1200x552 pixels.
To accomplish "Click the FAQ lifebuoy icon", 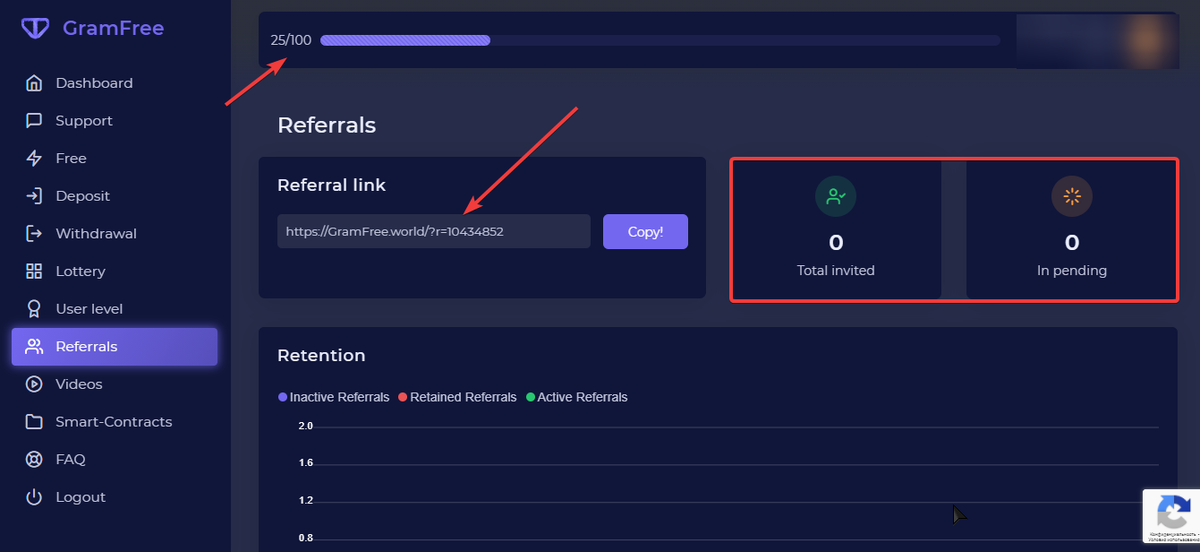I will click(34, 459).
